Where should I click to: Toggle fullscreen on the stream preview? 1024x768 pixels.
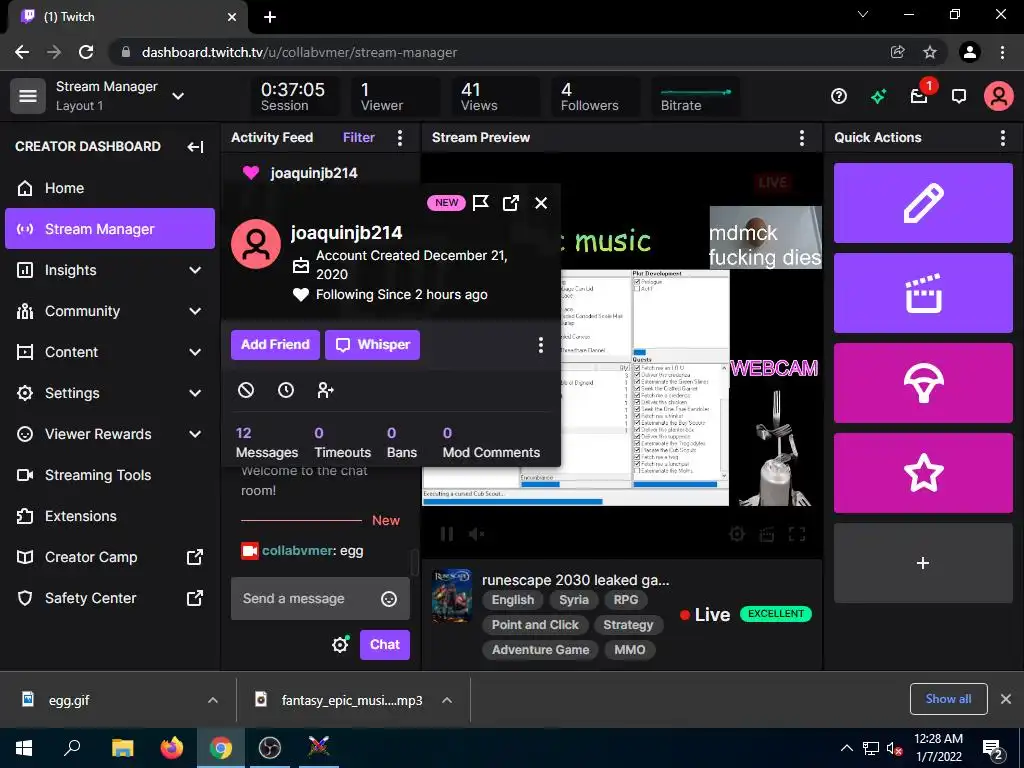[797, 534]
